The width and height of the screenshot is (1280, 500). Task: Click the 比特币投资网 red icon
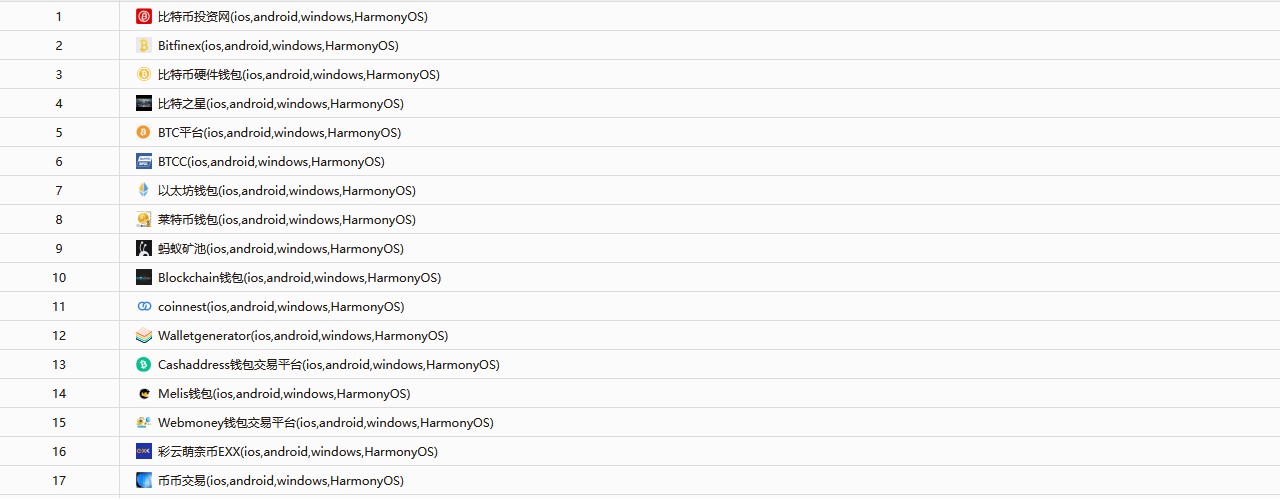(x=143, y=17)
